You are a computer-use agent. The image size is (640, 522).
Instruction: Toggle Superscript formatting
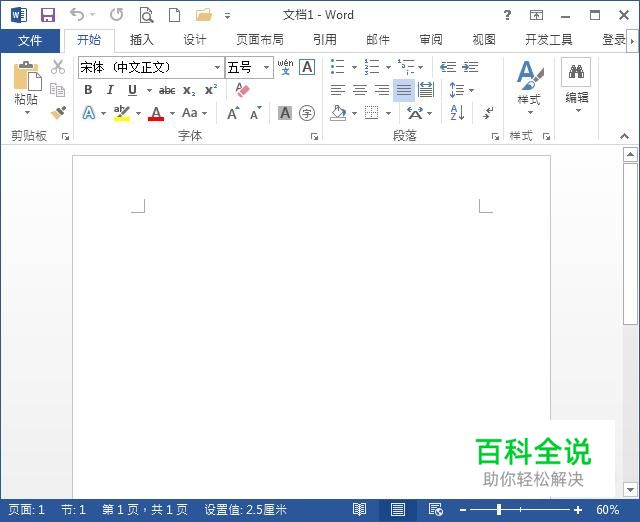pyautogui.click(x=211, y=90)
